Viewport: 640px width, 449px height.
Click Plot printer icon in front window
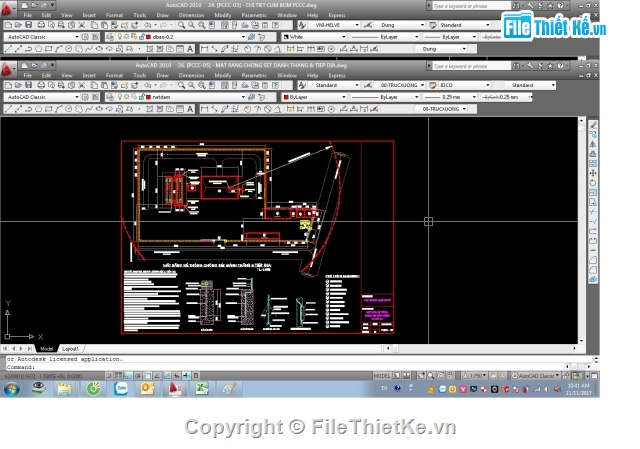tap(41, 85)
